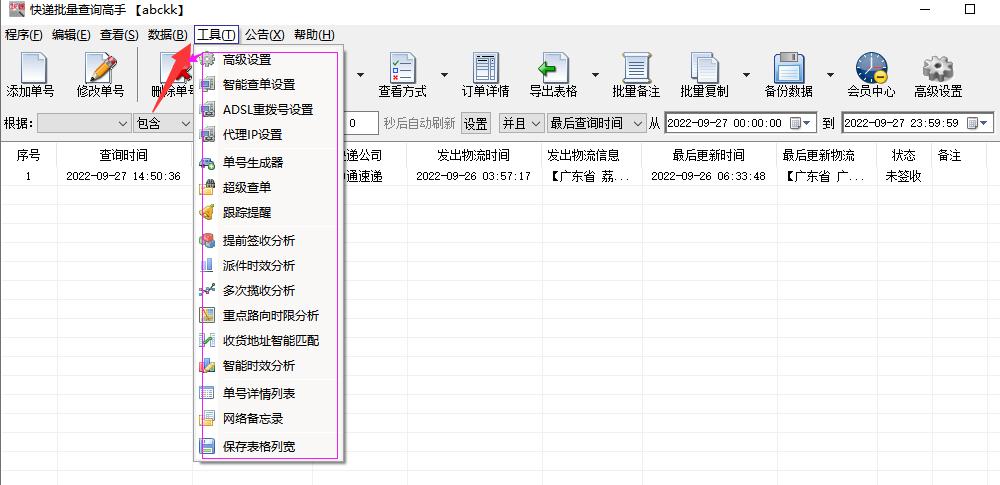Open the 最后查询时间 dropdown
This screenshot has width=1000, height=485.
pyautogui.click(x=596, y=123)
